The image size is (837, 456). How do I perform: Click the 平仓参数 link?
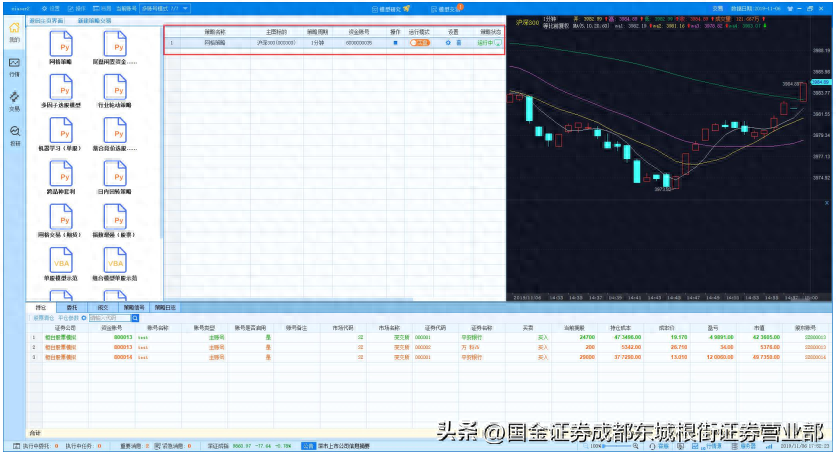[x=68, y=318]
